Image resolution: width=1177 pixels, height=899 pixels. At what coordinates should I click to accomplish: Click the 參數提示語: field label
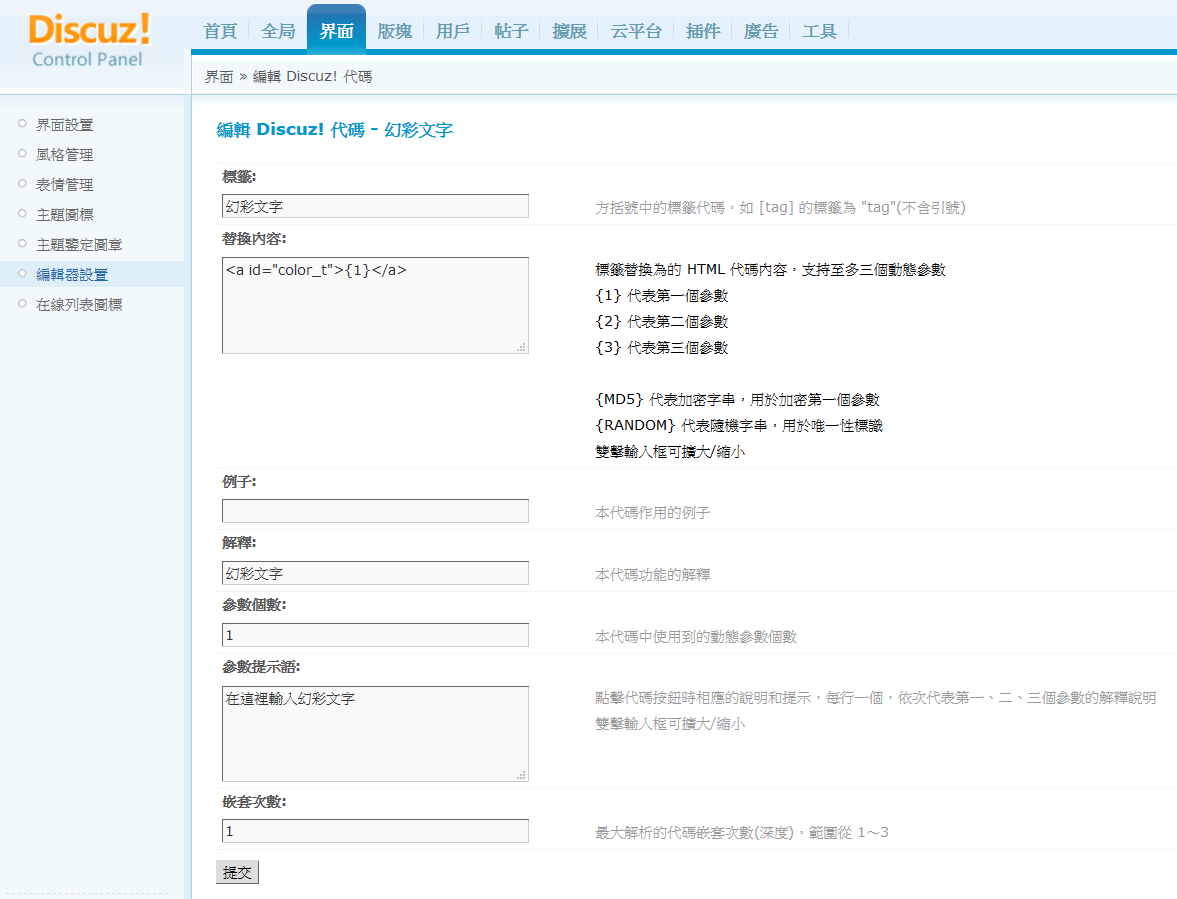tap(260, 666)
